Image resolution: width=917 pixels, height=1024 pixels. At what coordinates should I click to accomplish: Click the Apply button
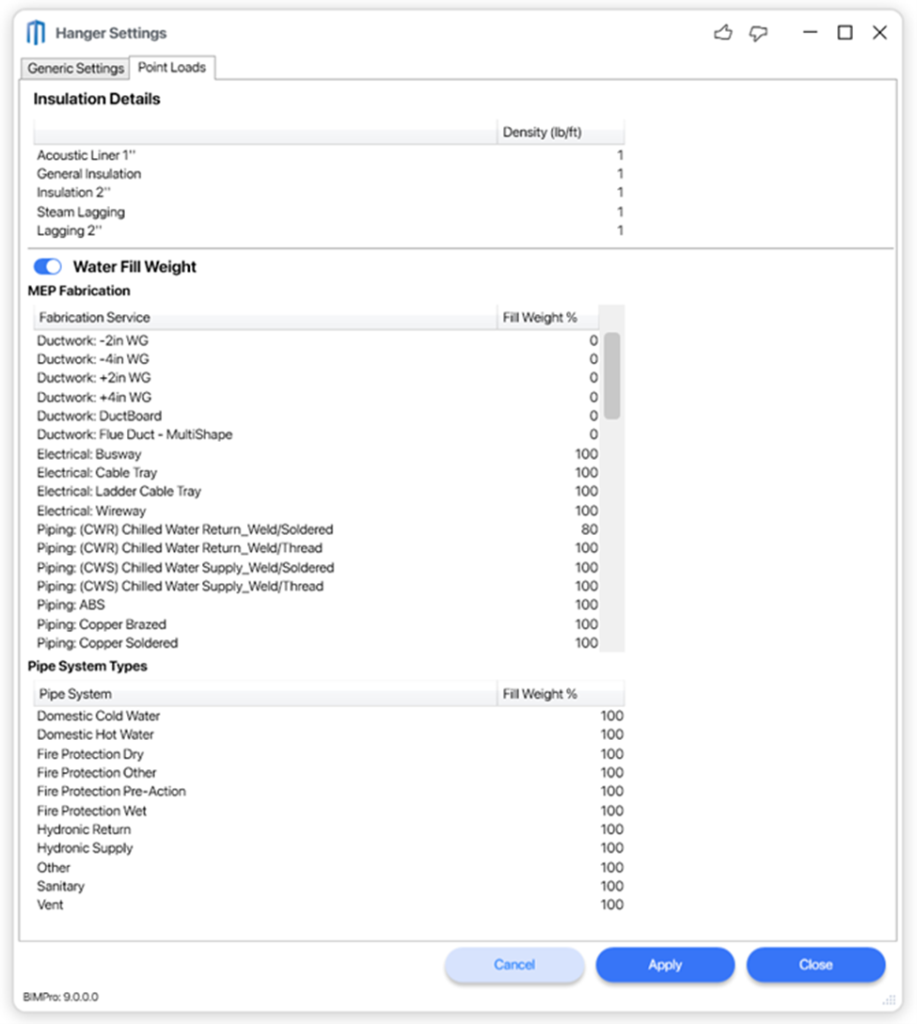664,965
